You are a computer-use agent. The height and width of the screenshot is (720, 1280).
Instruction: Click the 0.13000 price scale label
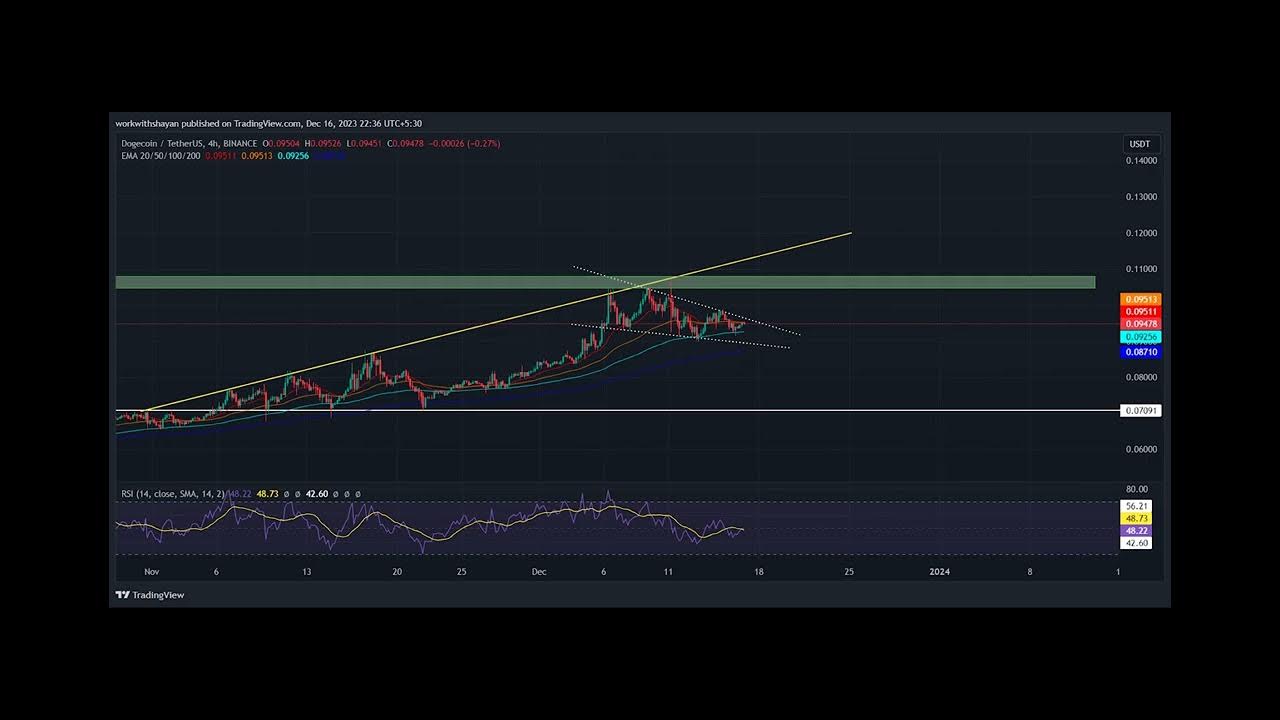point(1141,197)
